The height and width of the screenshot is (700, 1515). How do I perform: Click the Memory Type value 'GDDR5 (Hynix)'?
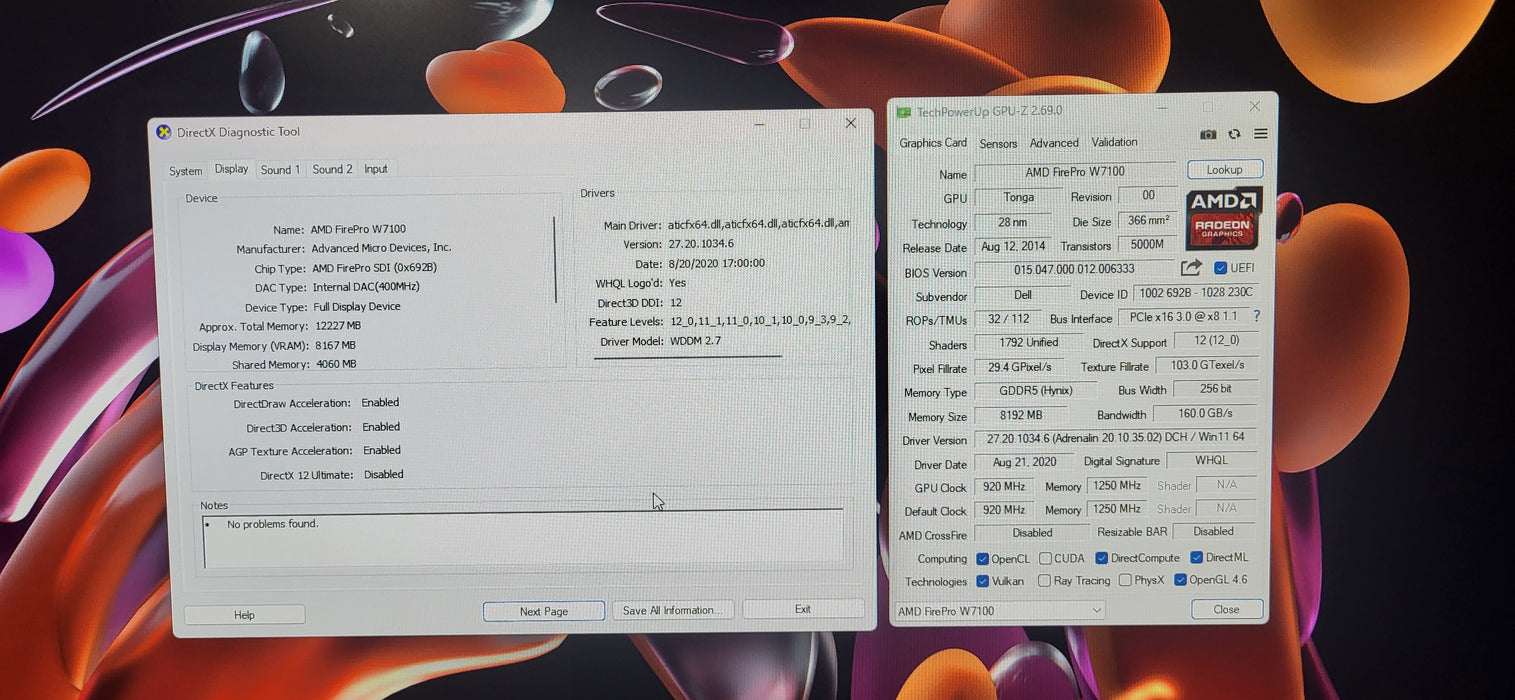[x=1035, y=391]
